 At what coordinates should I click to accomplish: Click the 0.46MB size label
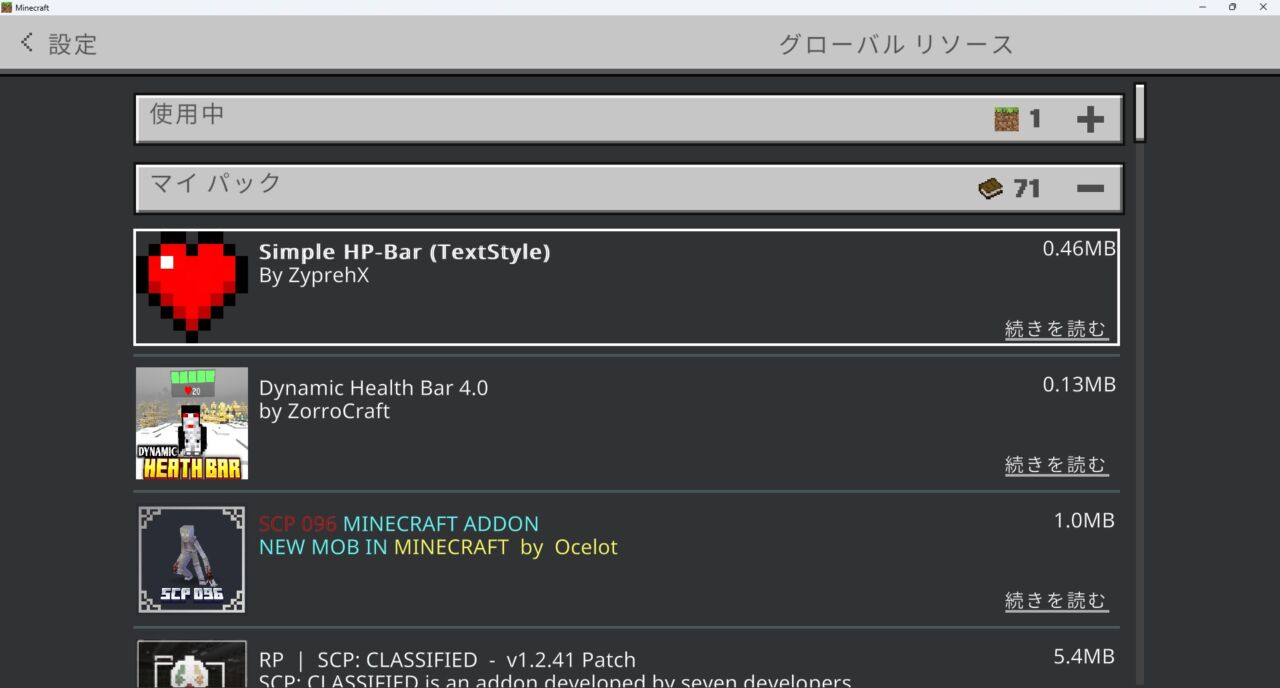click(x=1079, y=249)
